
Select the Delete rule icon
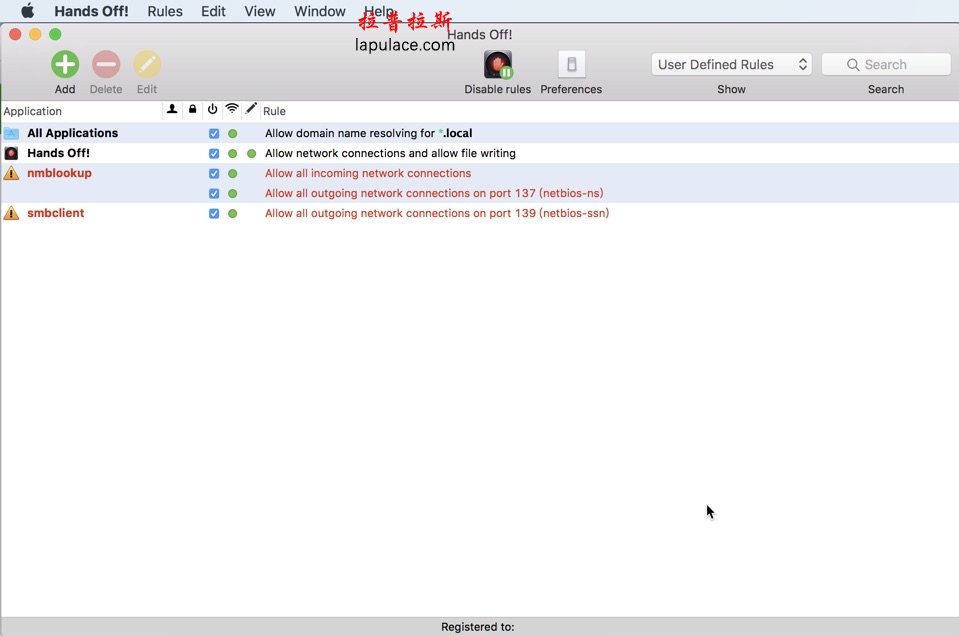tap(105, 64)
